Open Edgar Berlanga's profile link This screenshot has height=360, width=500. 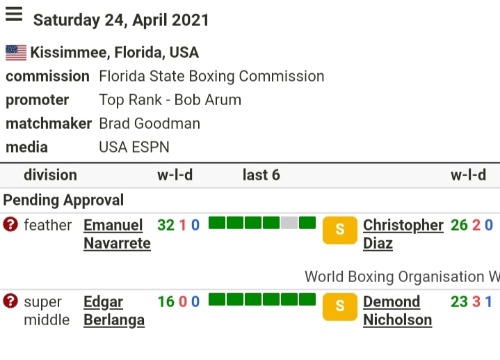[114, 311]
